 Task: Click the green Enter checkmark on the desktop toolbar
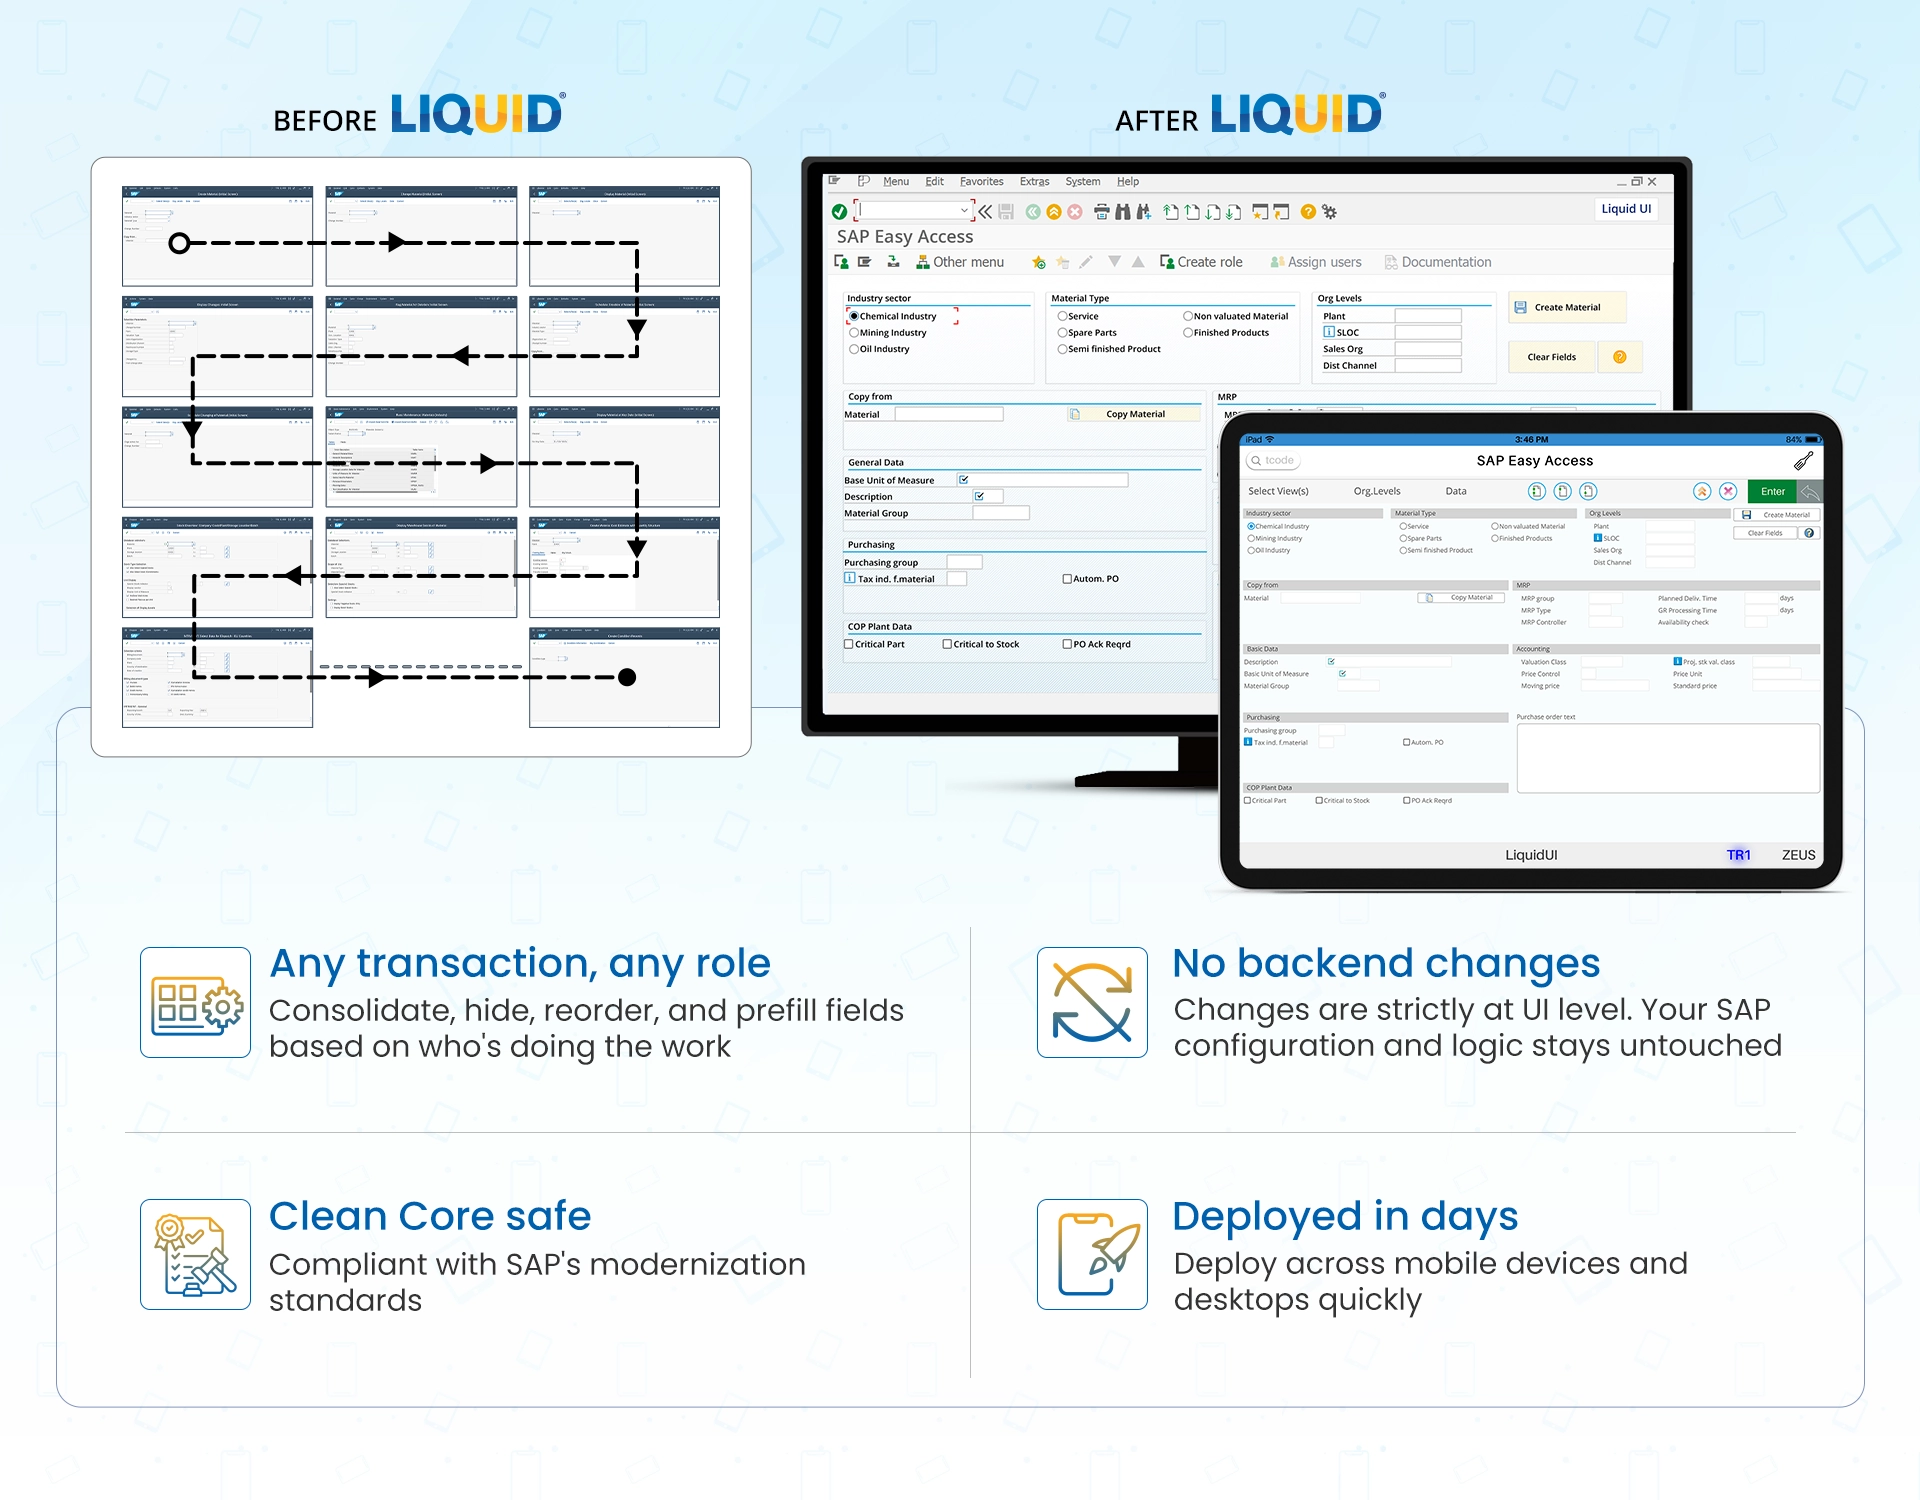coord(839,212)
